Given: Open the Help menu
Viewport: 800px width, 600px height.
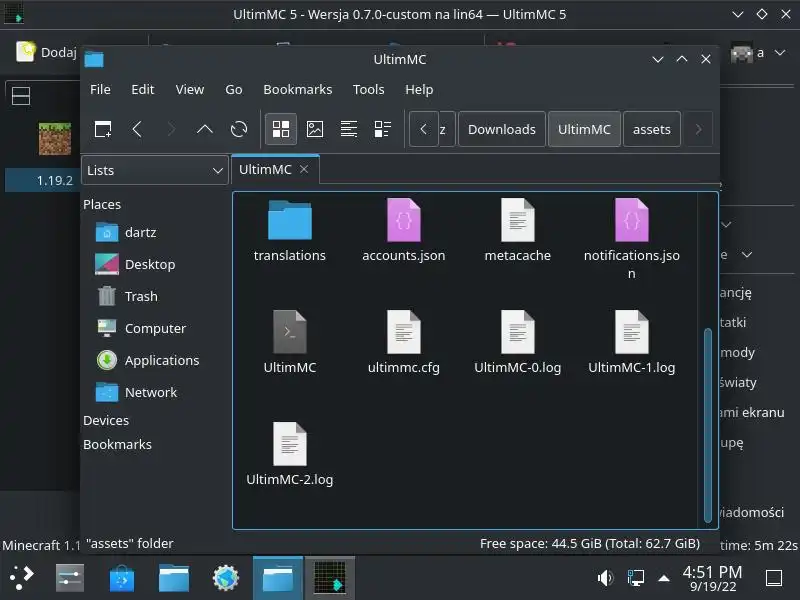Looking at the screenshot, I should 419,89.
